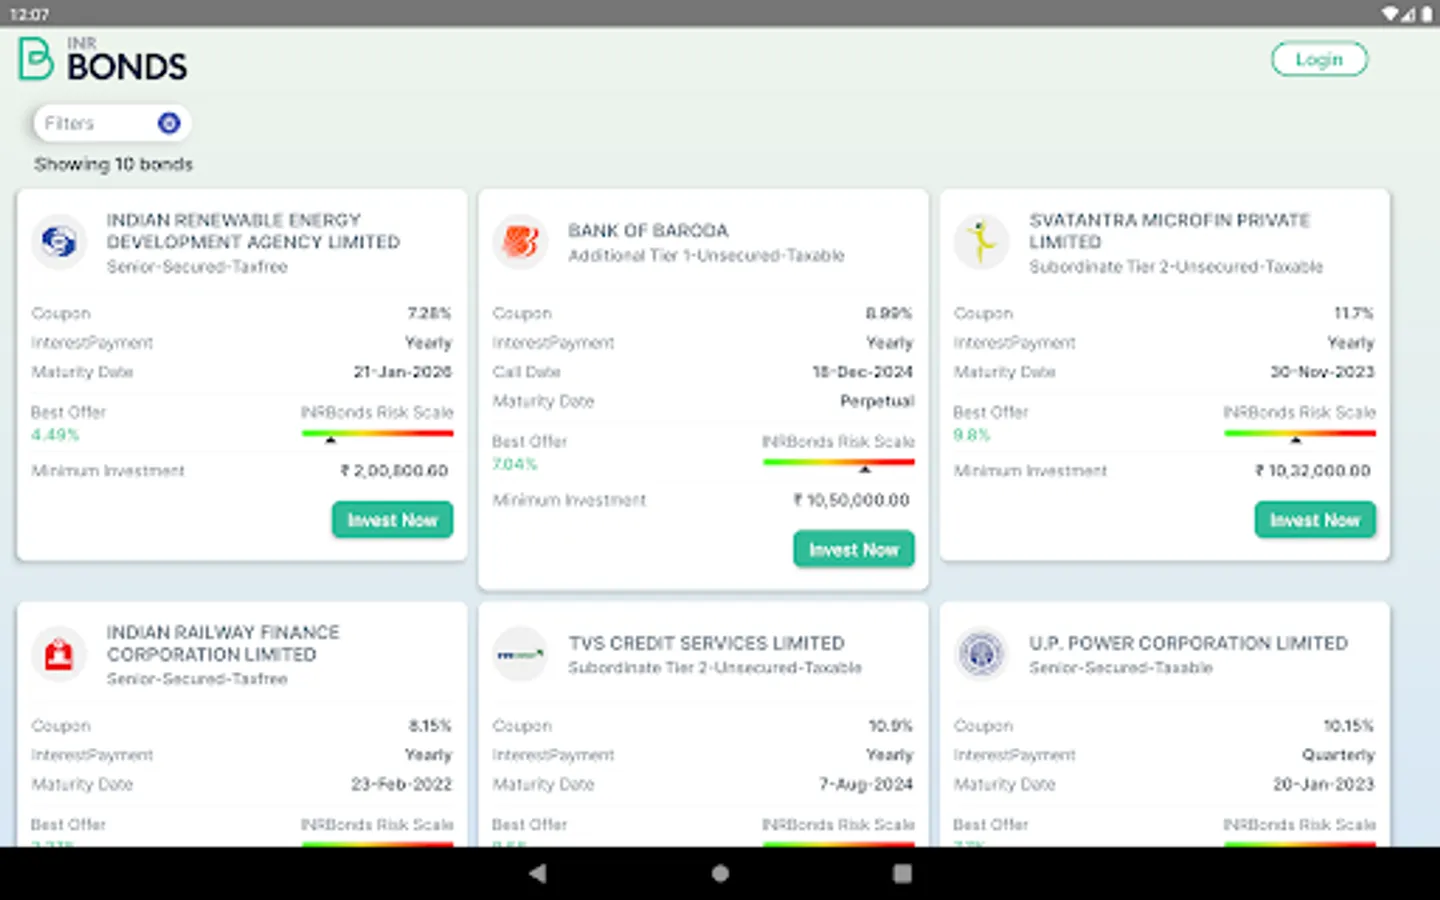Select minimum investment ₹ 2,00,800.60
The image size is (1440, 900).
tap(394, 471)
